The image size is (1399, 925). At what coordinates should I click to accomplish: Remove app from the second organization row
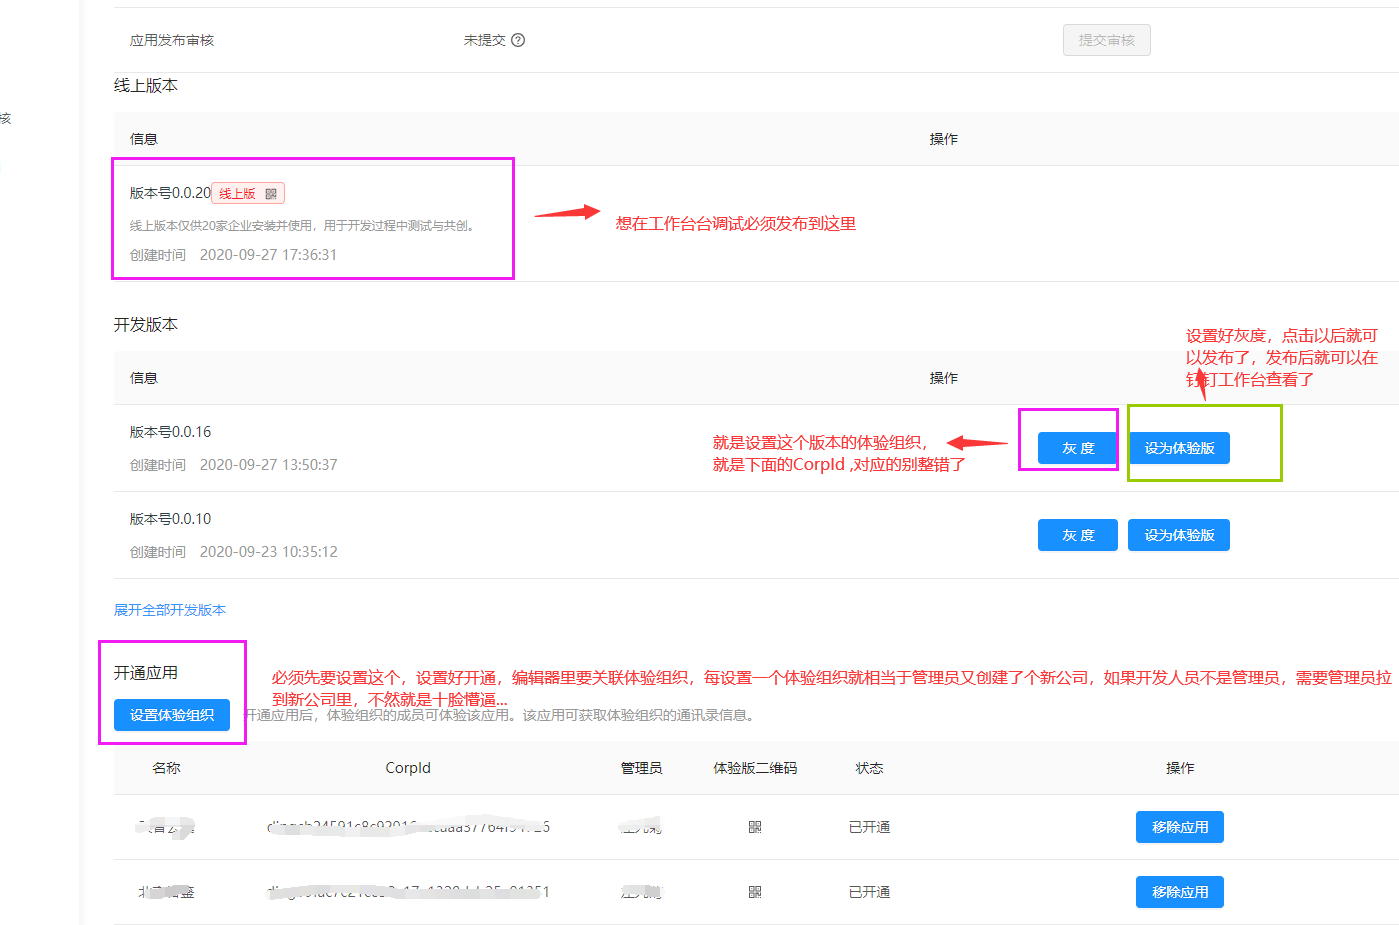pyautogui.click(x=1180, y=892)
